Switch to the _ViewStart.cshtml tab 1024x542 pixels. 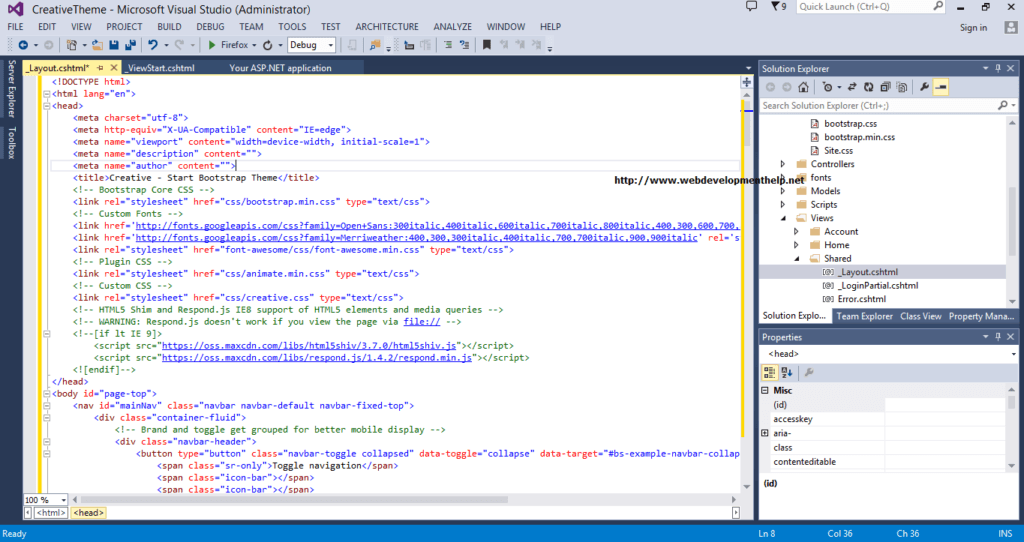[x=160, y=68]
